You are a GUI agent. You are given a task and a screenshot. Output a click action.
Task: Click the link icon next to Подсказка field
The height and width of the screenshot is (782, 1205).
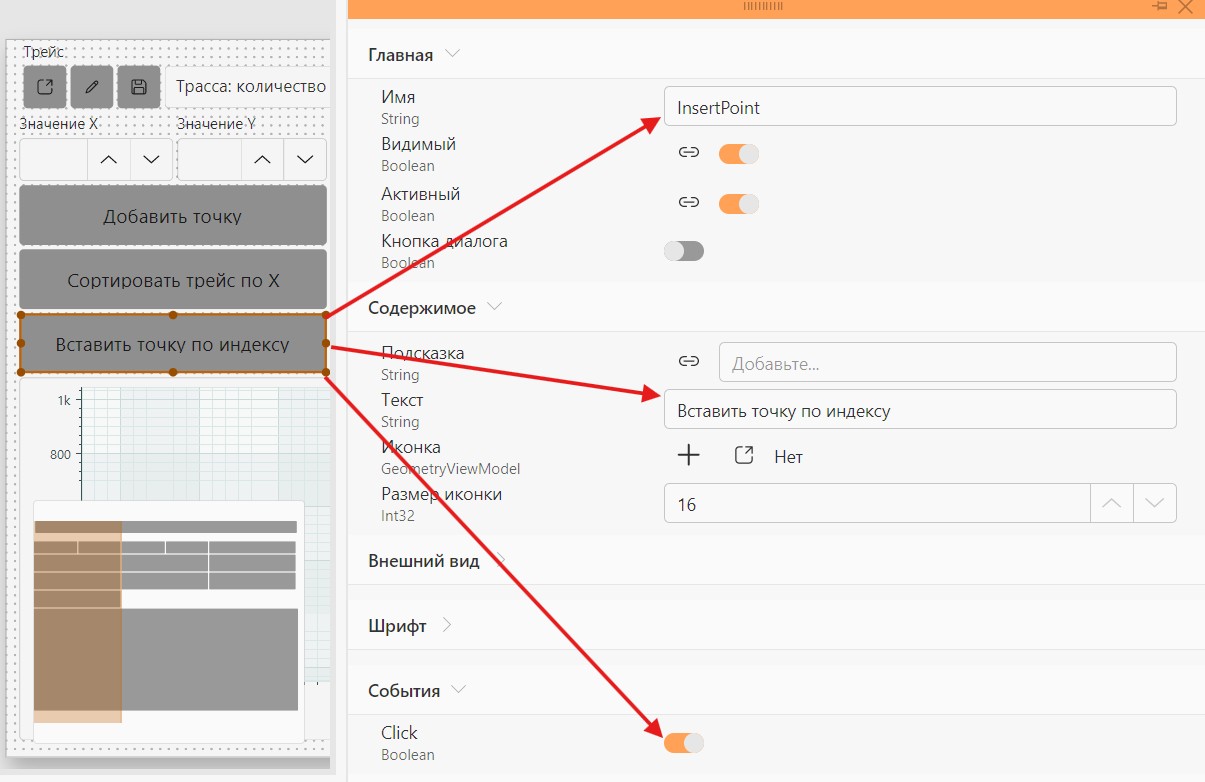pos(688,361)
